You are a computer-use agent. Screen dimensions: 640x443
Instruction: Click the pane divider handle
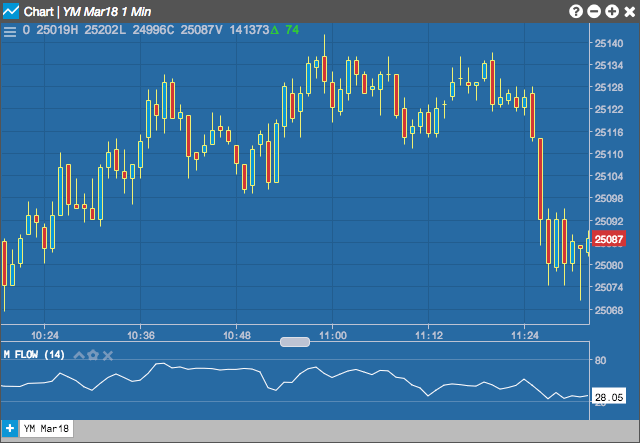(295, 342)
